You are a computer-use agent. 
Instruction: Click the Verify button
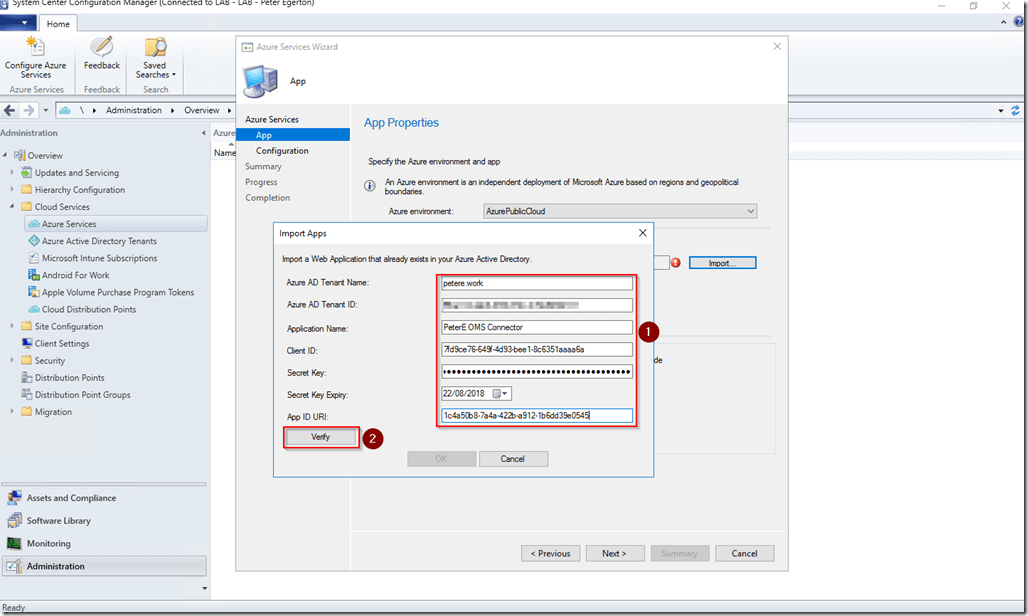[320, 437]
